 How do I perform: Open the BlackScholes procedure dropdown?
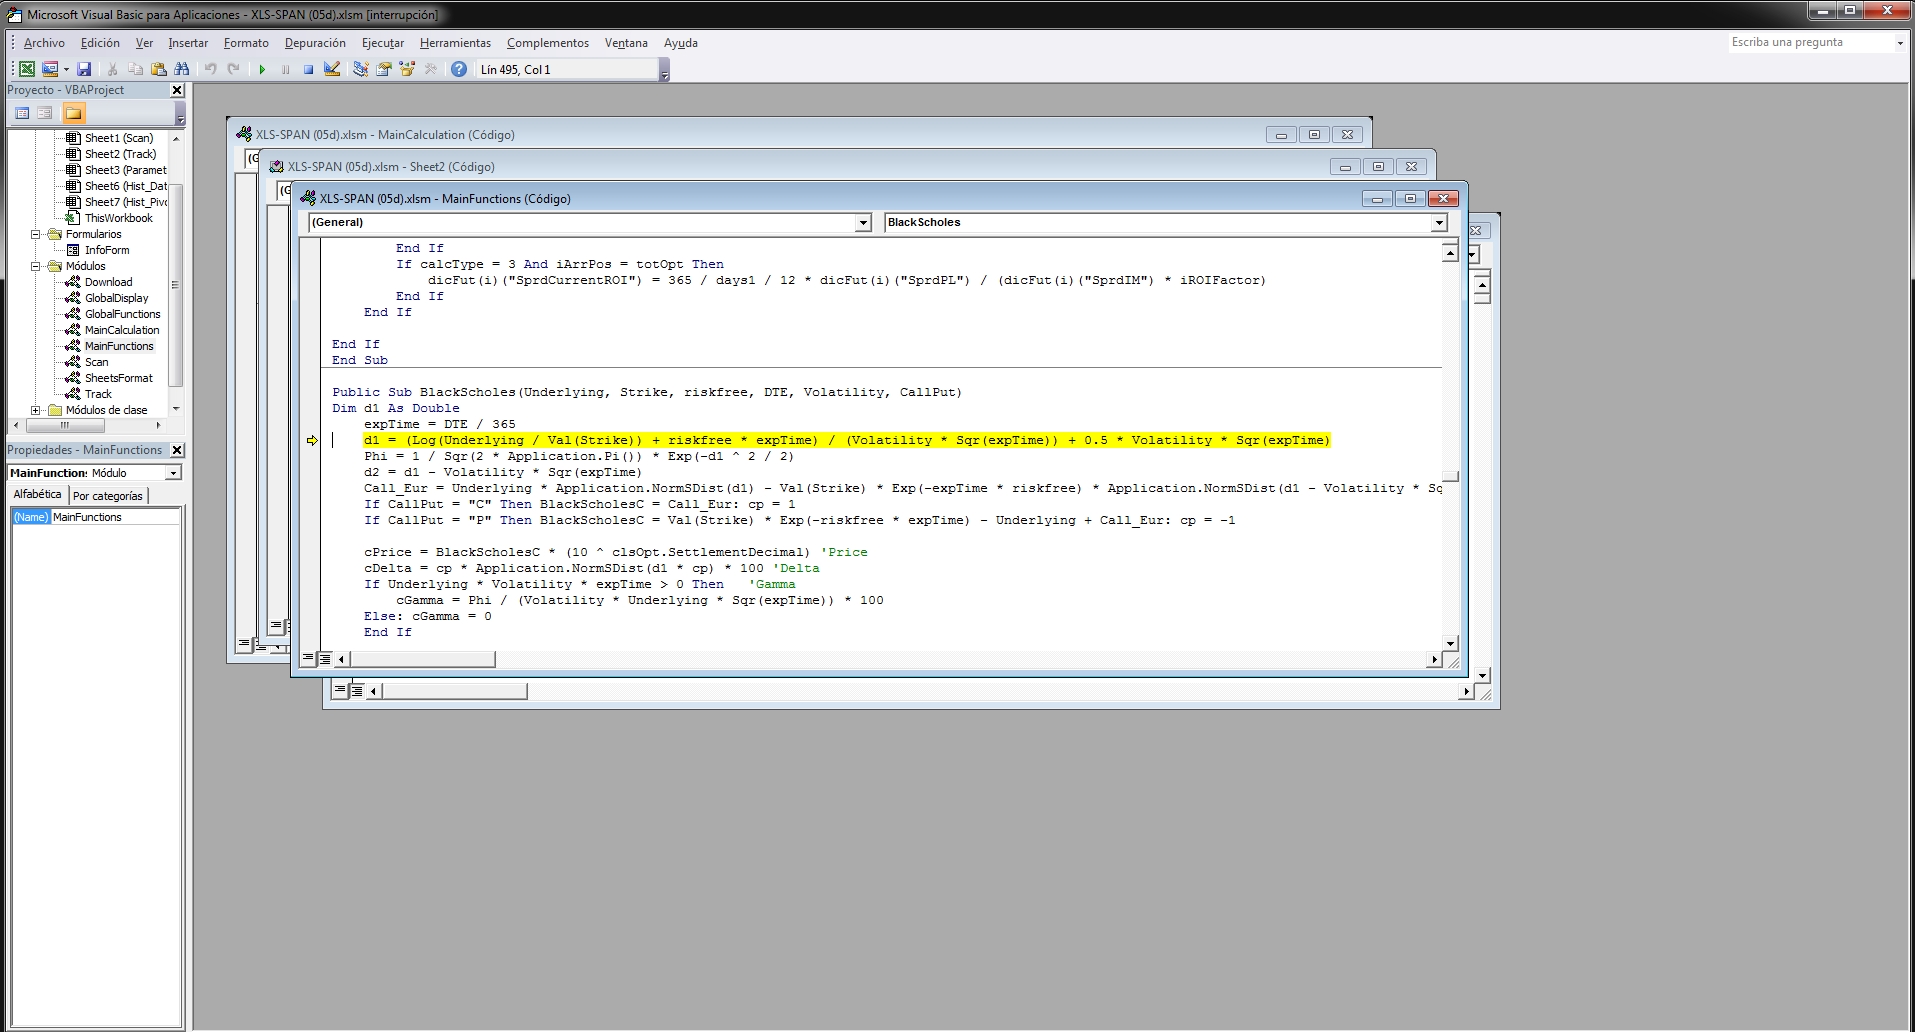(1439, 223)
